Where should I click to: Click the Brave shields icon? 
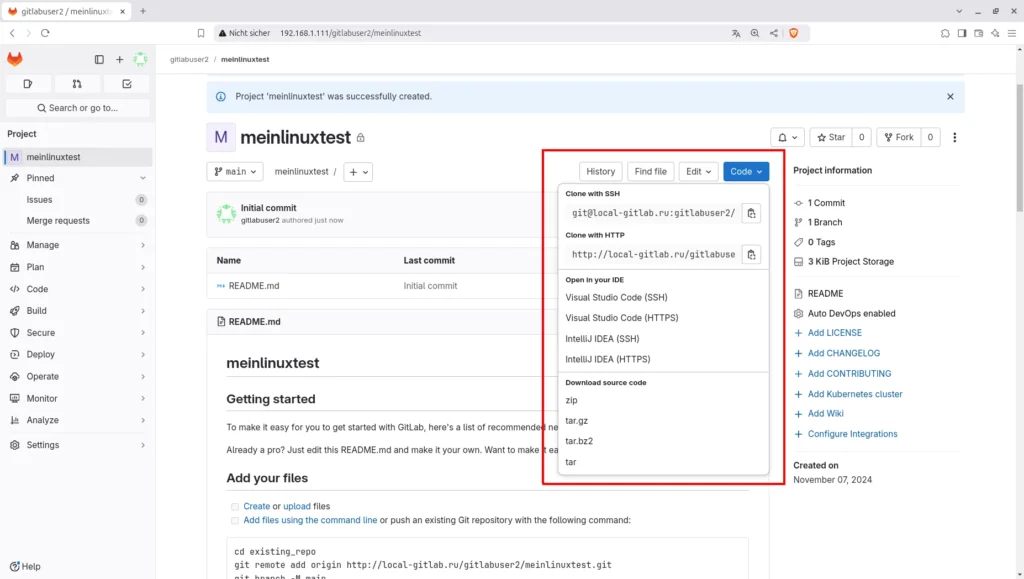794,33
